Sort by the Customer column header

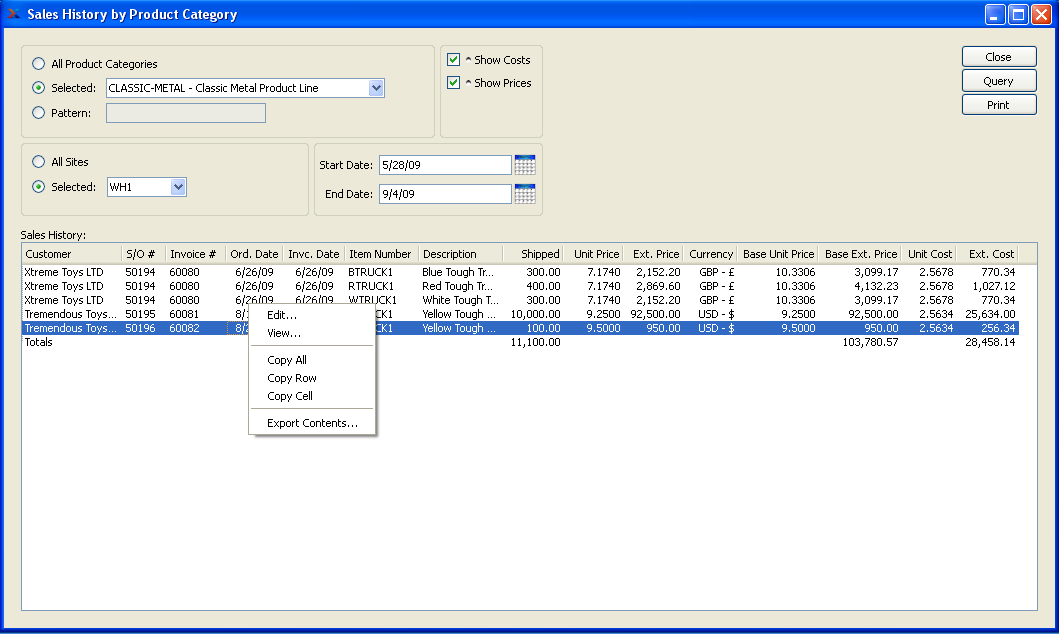(70, 254)
